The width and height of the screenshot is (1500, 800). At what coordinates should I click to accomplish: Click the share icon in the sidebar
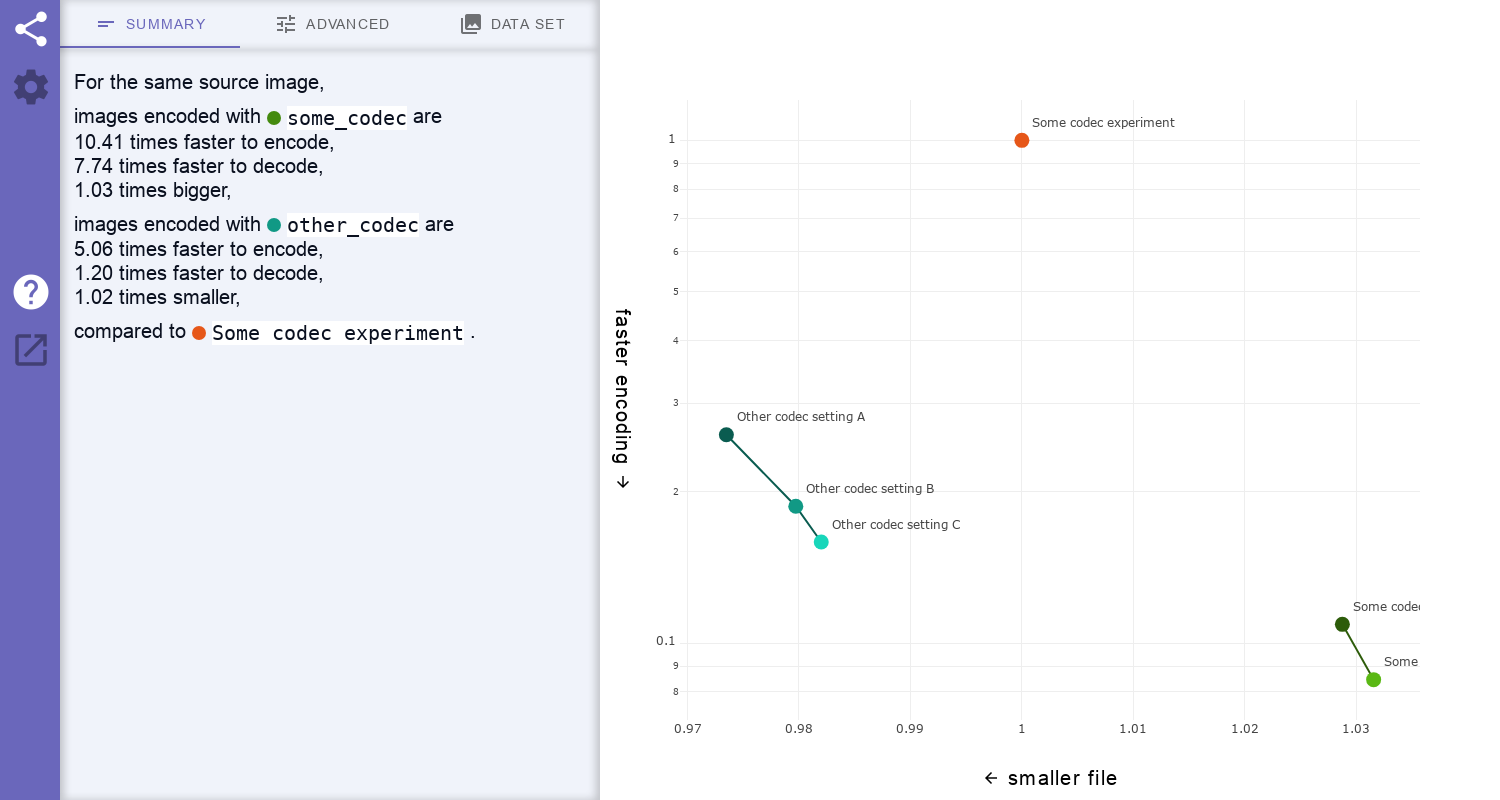coord(31,29)
